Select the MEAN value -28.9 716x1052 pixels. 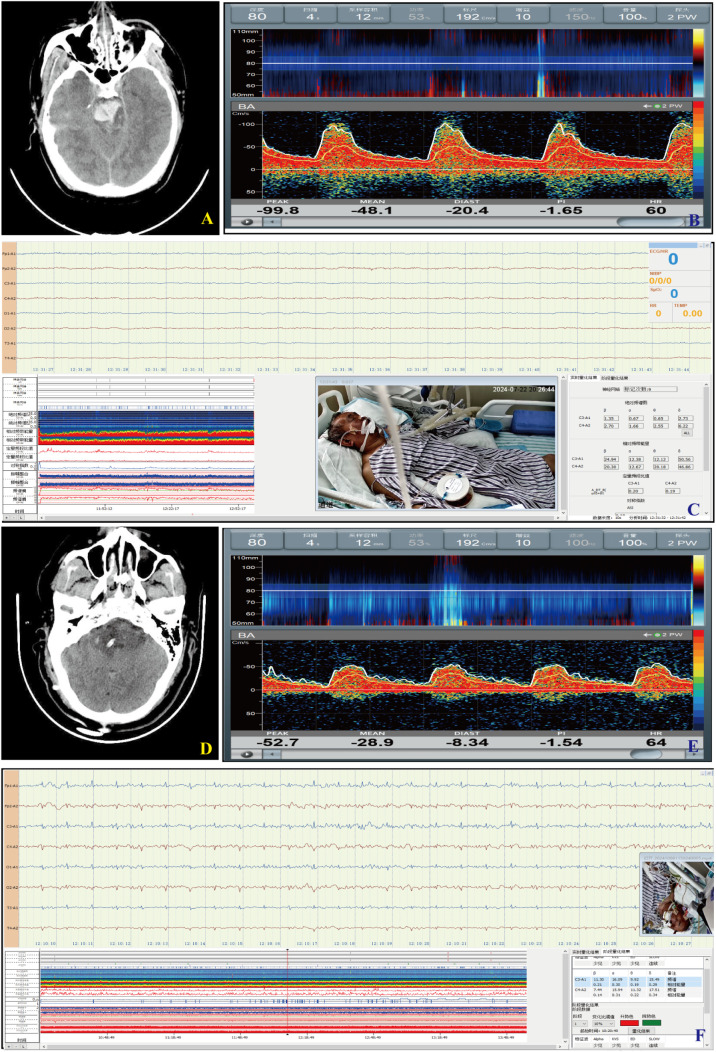372,742
